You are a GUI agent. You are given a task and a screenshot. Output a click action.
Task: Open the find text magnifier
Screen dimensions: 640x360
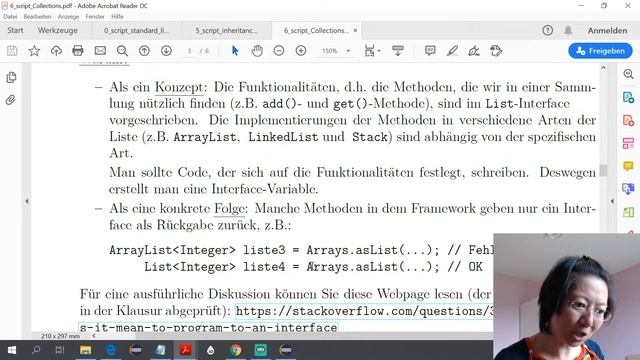122,51
